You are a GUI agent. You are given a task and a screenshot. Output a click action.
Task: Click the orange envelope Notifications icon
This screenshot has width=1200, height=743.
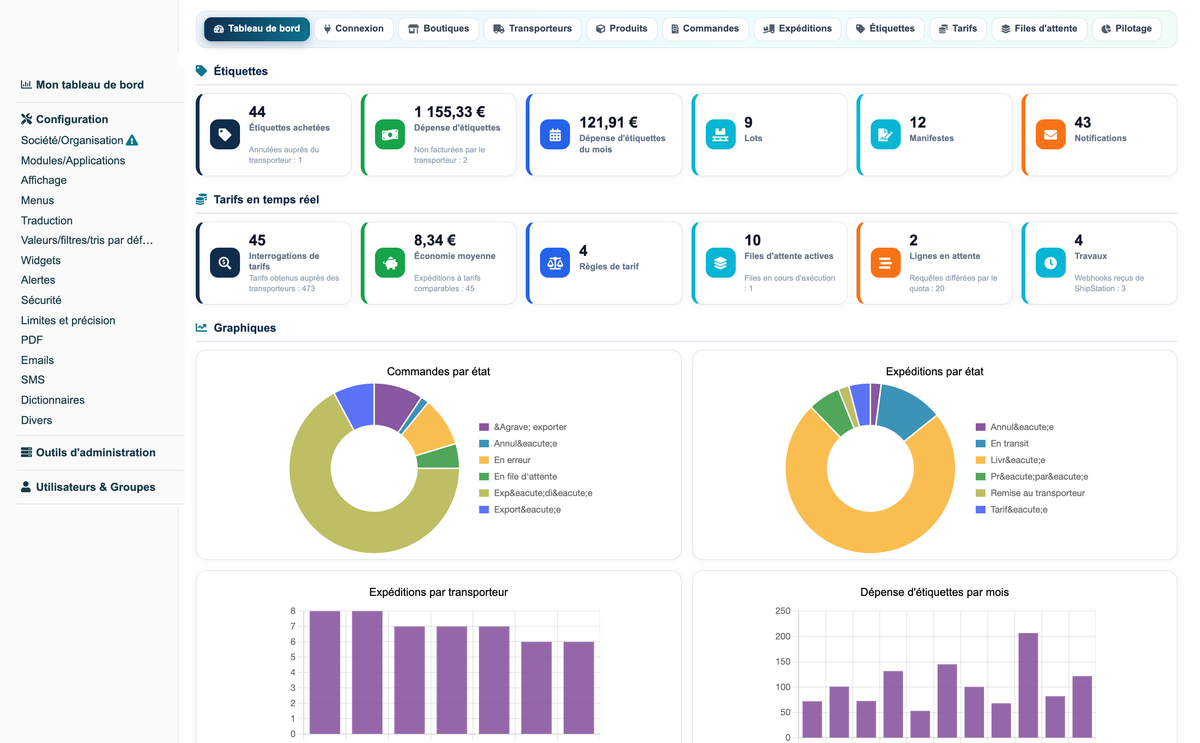1050,135
